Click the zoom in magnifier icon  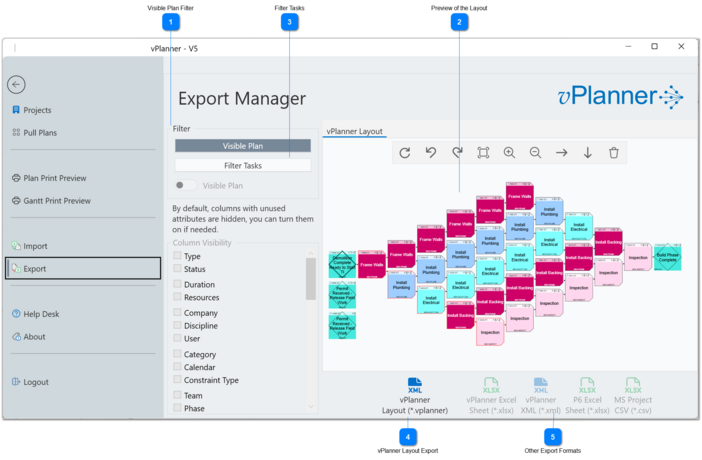coord(509,153)
